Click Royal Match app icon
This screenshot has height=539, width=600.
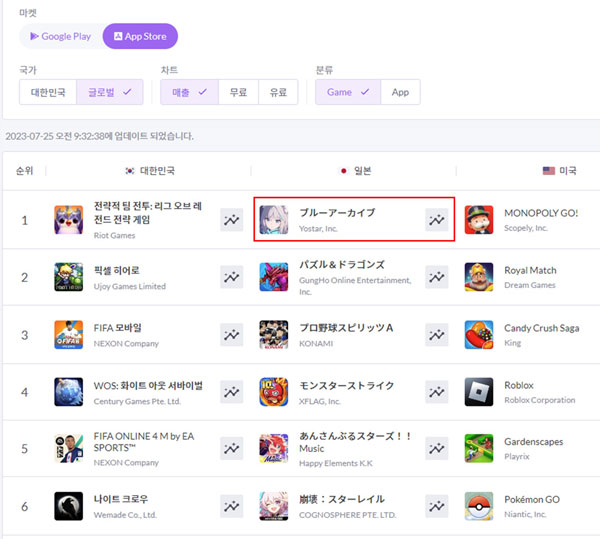pos(479,277)
